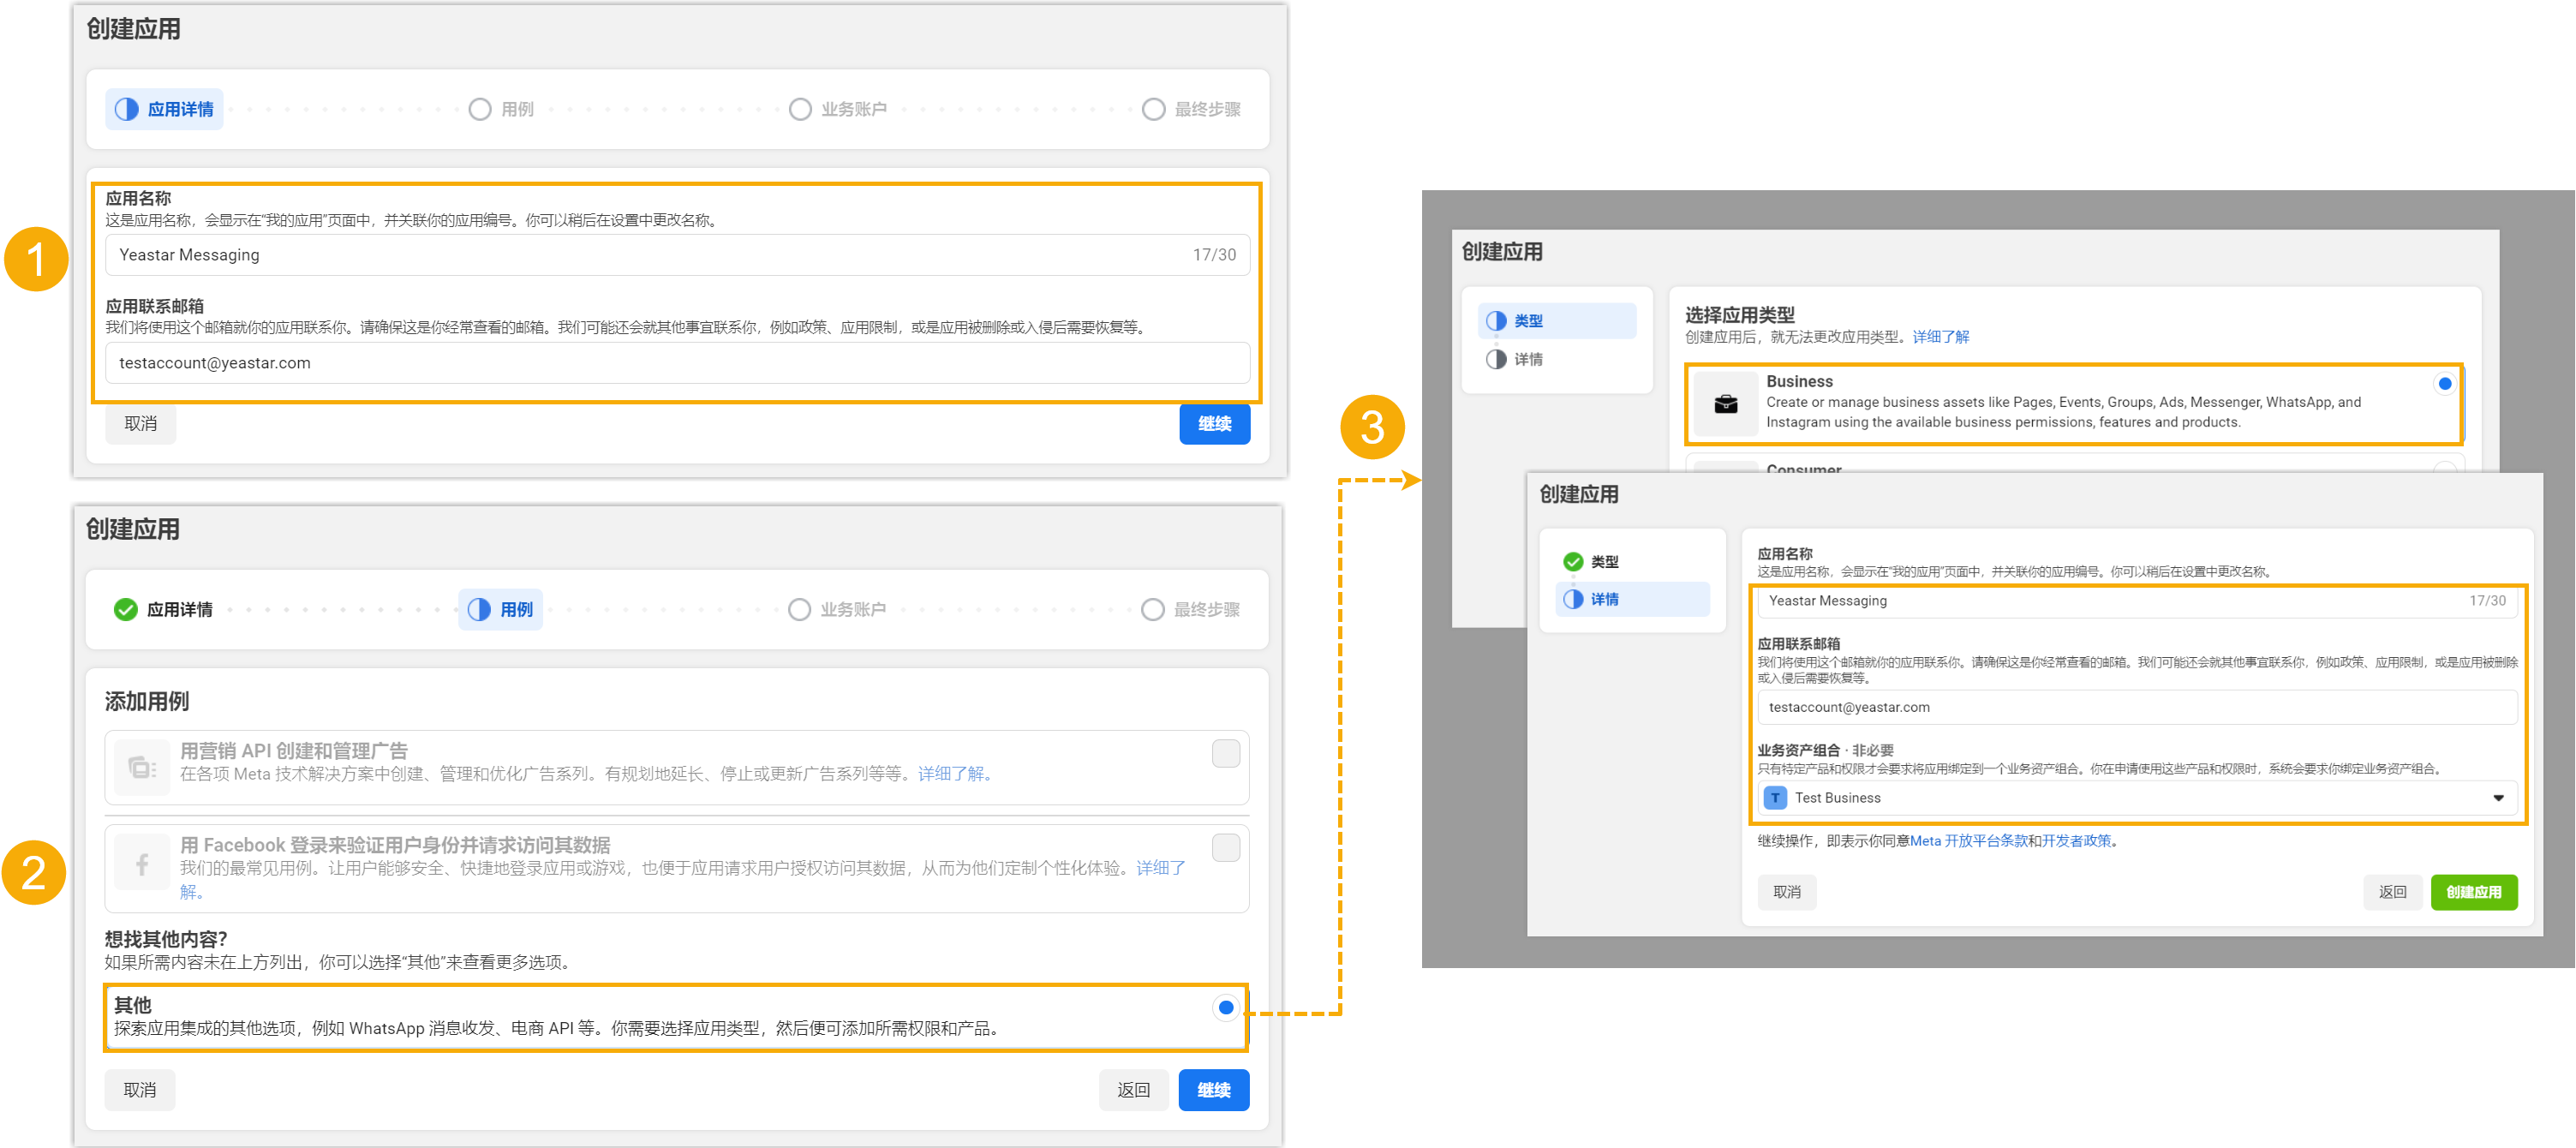Screen dimensions: 2576x1148
Task: Click the marketing API ads icon
Action: [x=141, y=768]
